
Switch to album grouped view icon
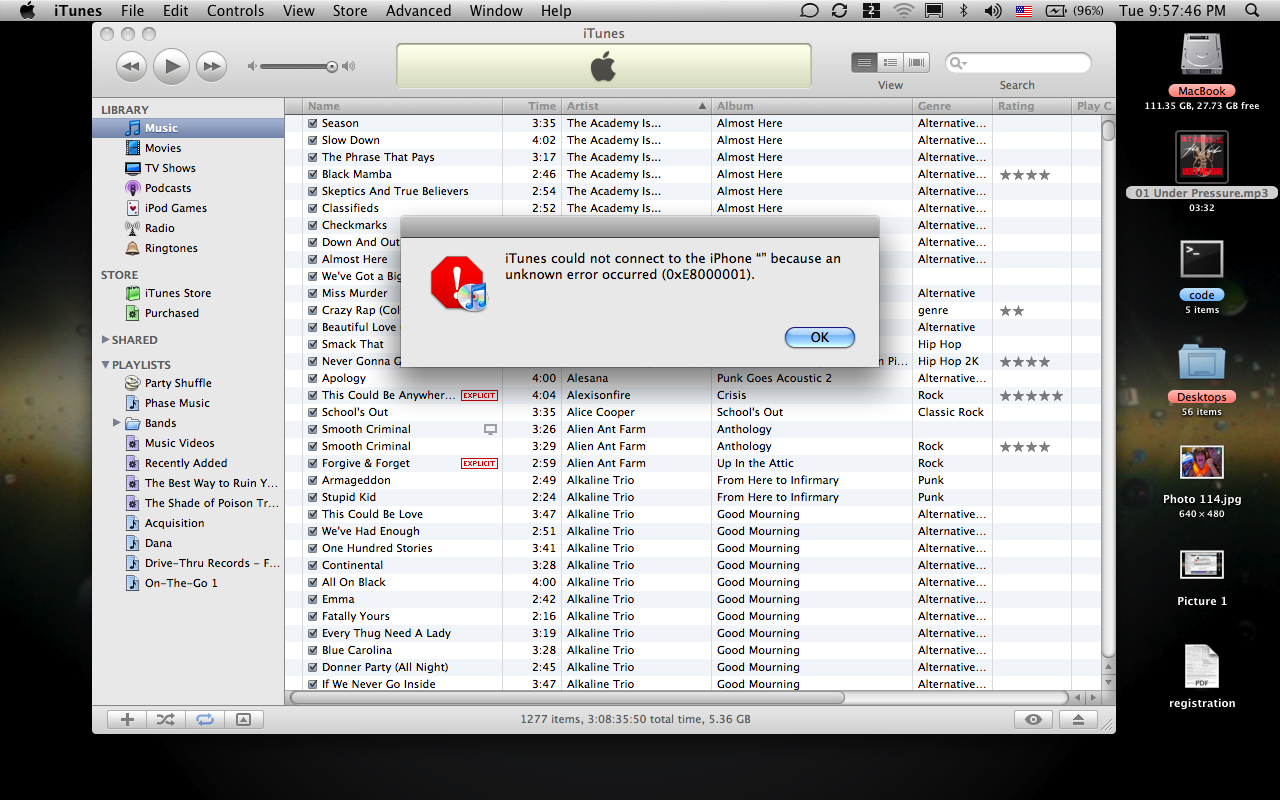890,63
